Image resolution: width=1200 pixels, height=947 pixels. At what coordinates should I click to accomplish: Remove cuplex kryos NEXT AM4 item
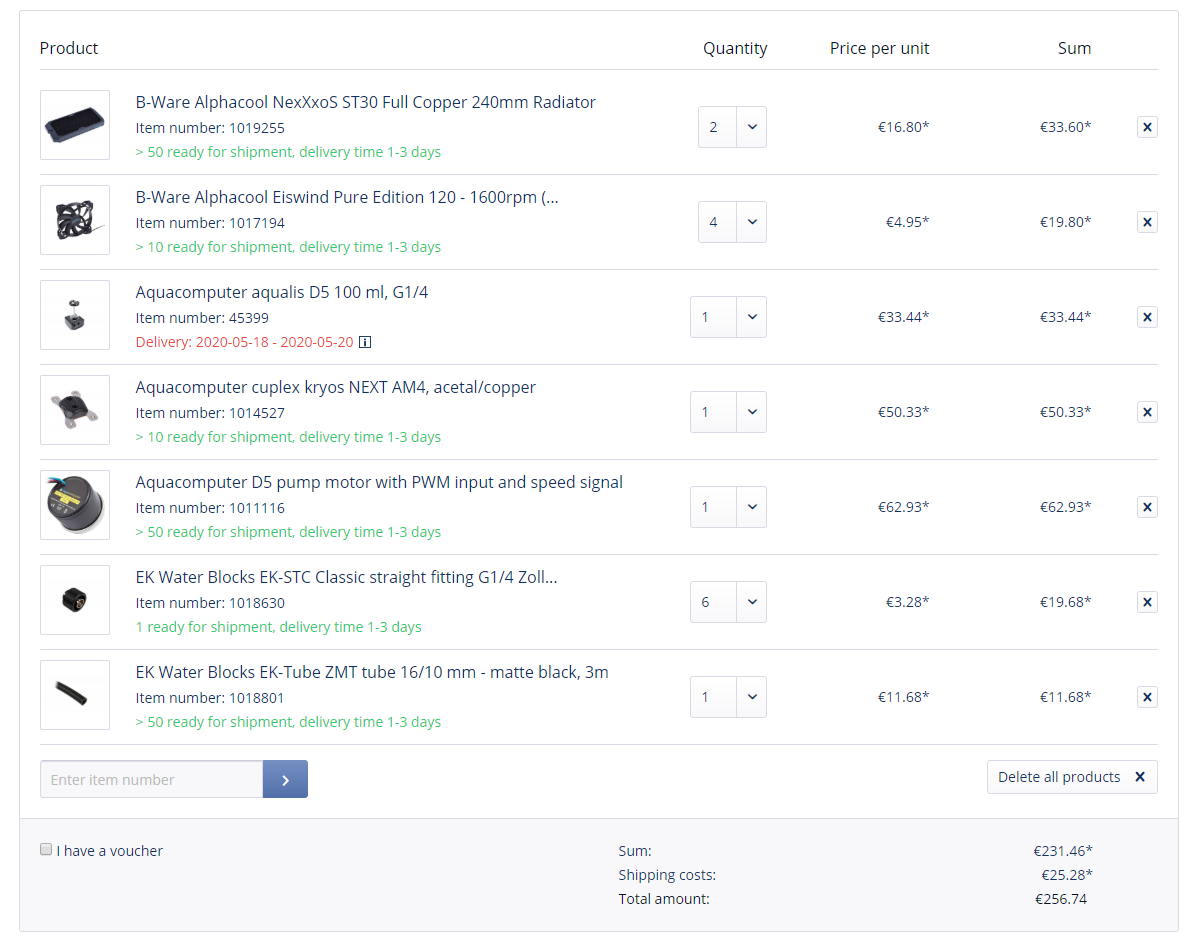click(x=1147, y=412)
